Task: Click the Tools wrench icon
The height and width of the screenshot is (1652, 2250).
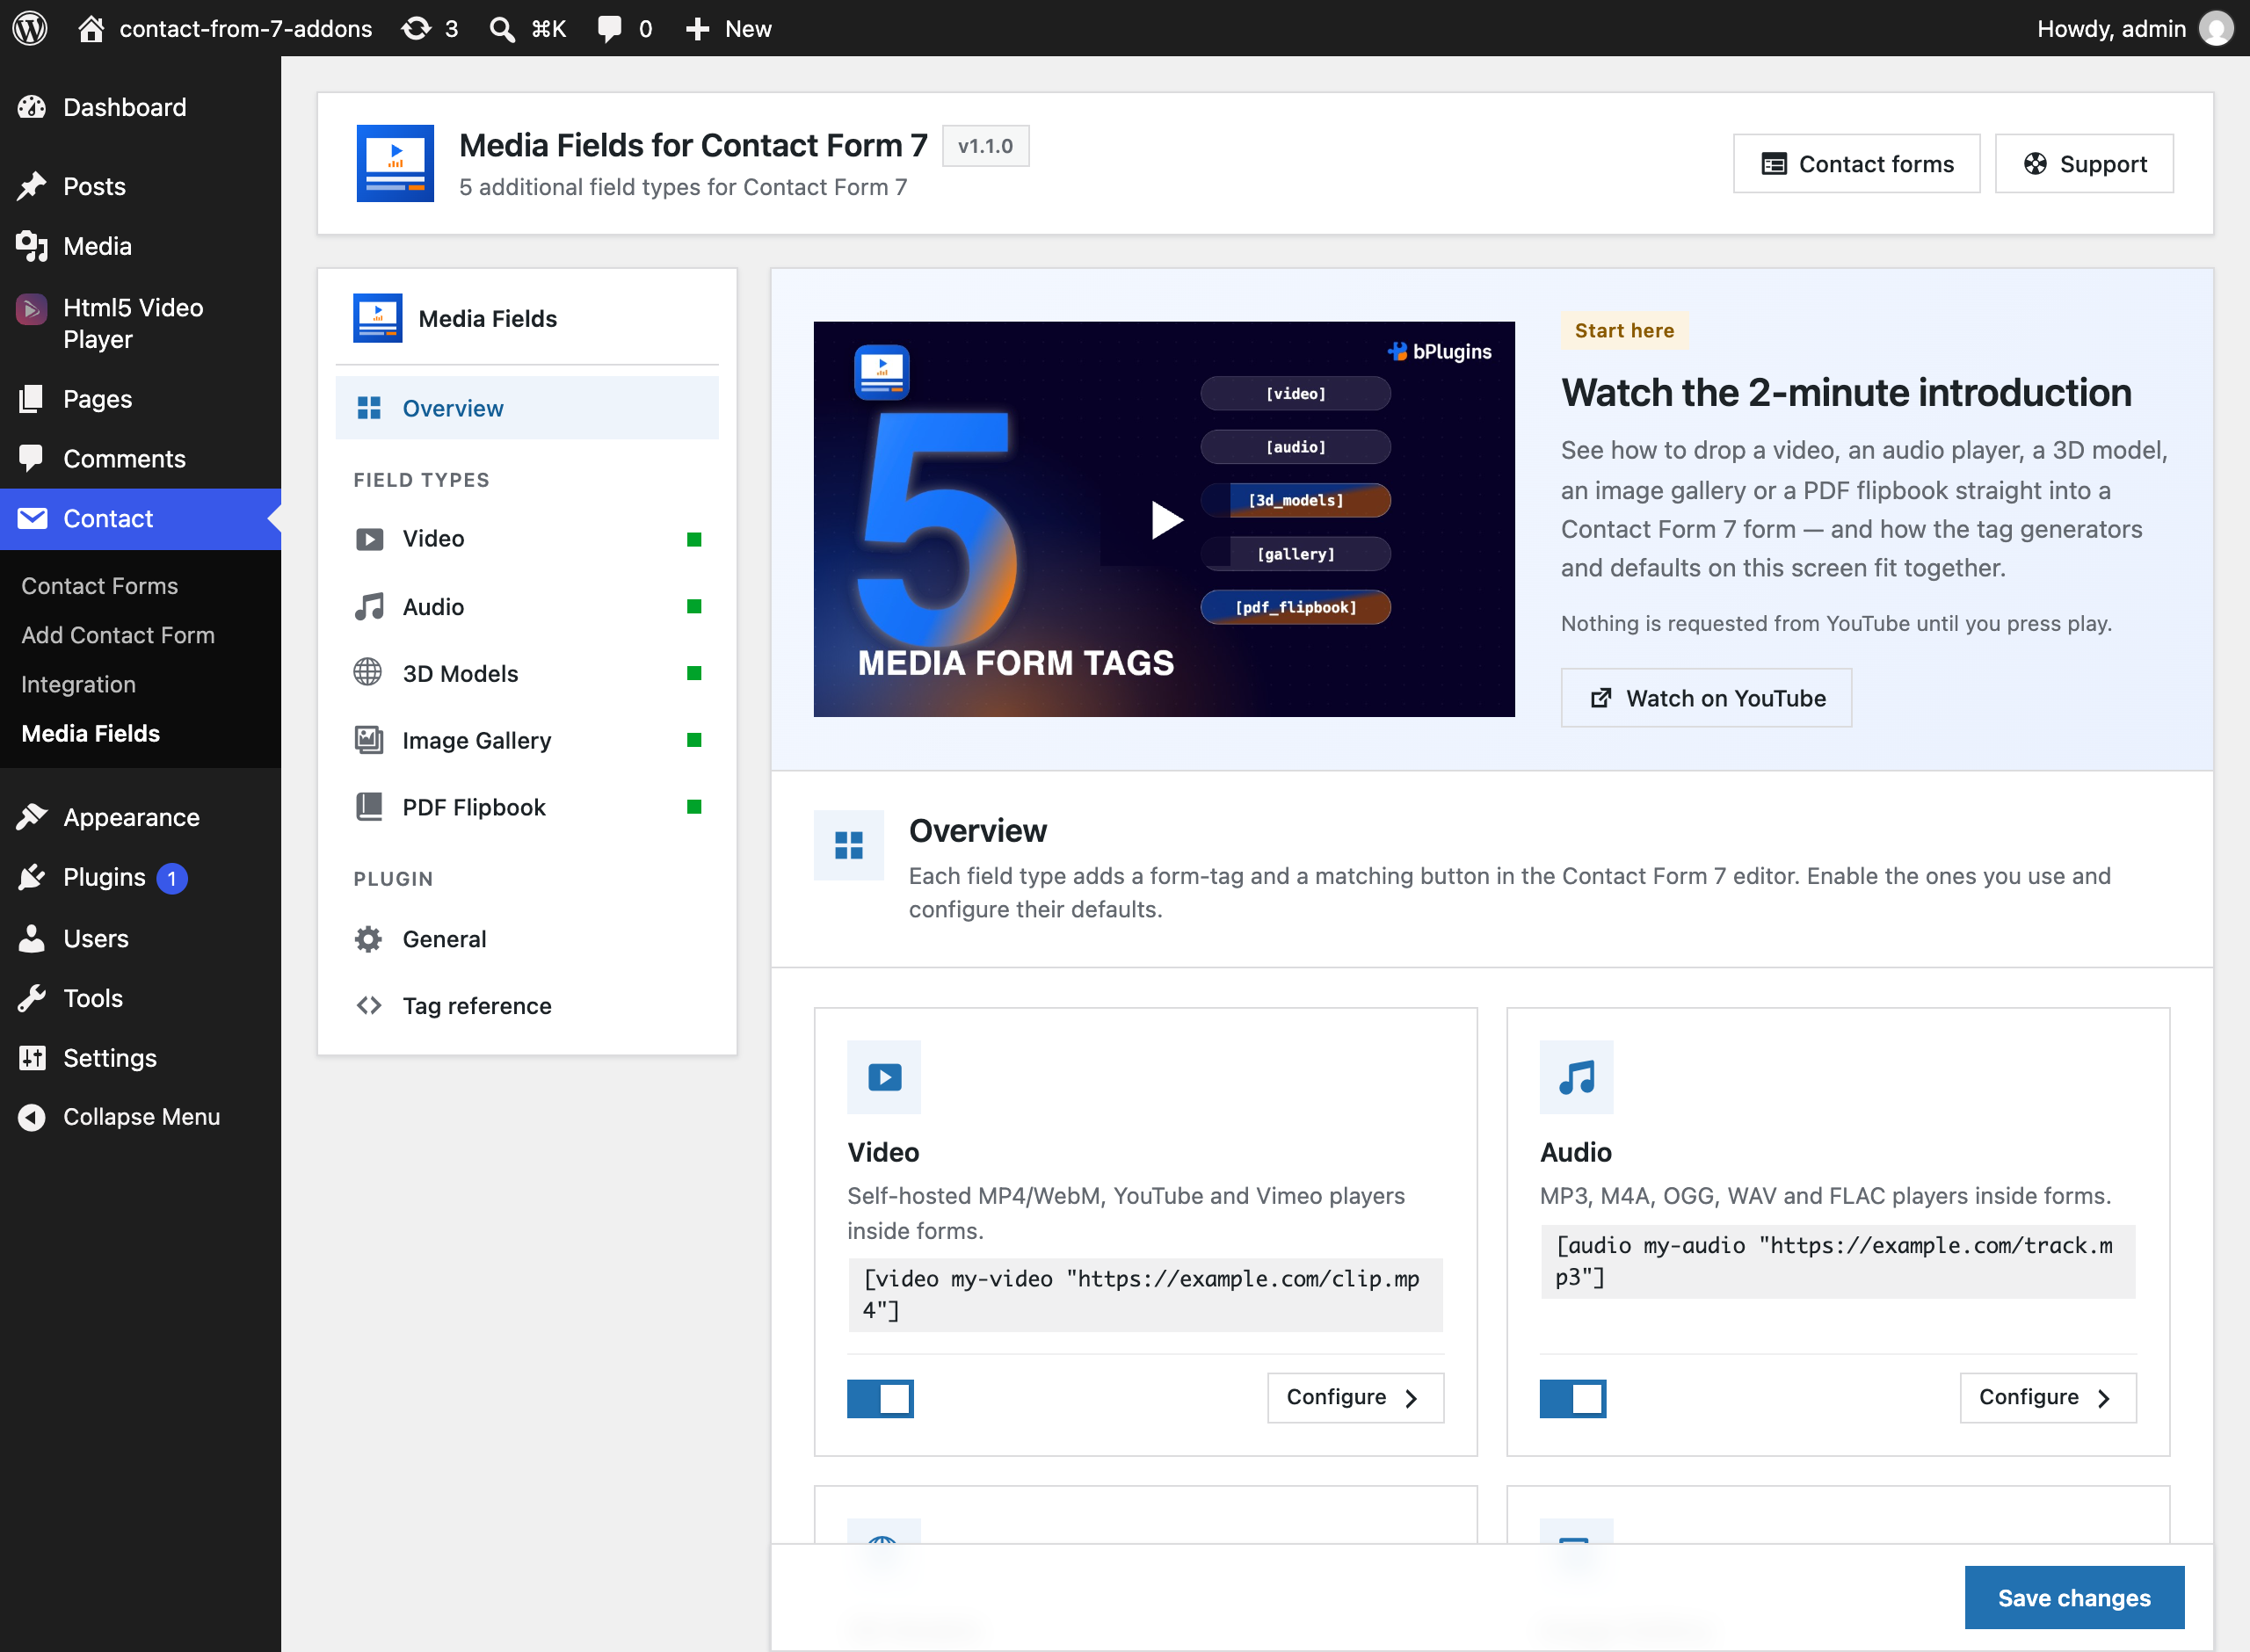Action: click(x=32, y=998)
